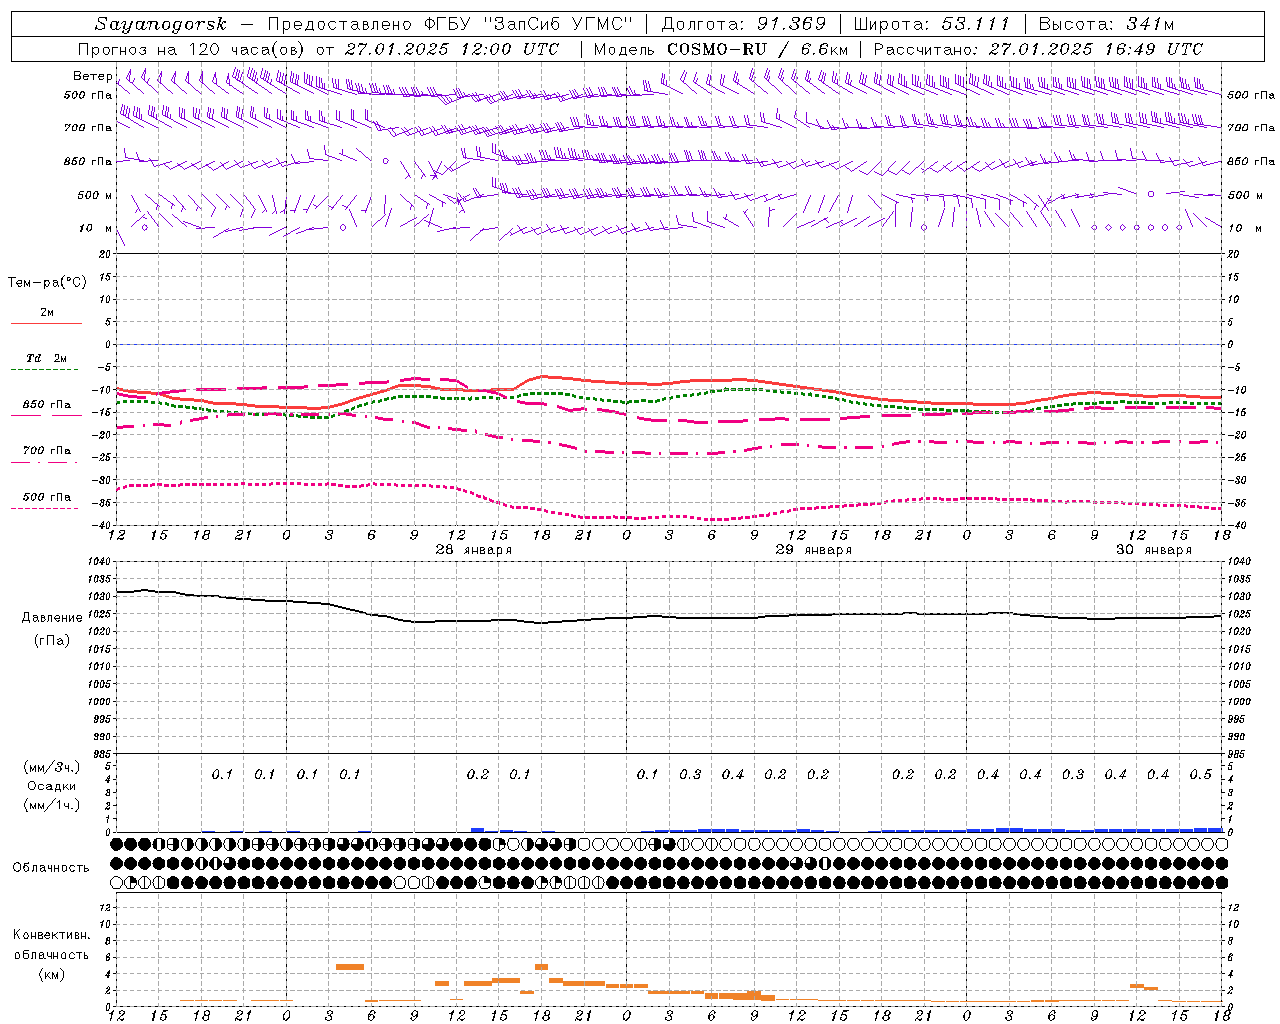Click the 'Конвективн.' convective cloud label
Viewport: 1280px width, 1024px height.
[52, 935]
